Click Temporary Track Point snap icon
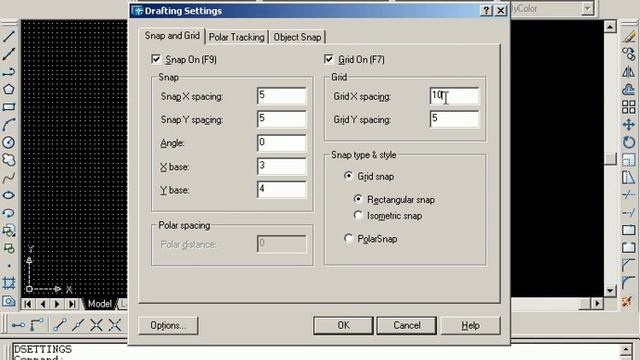 click(x=18, y=325)
